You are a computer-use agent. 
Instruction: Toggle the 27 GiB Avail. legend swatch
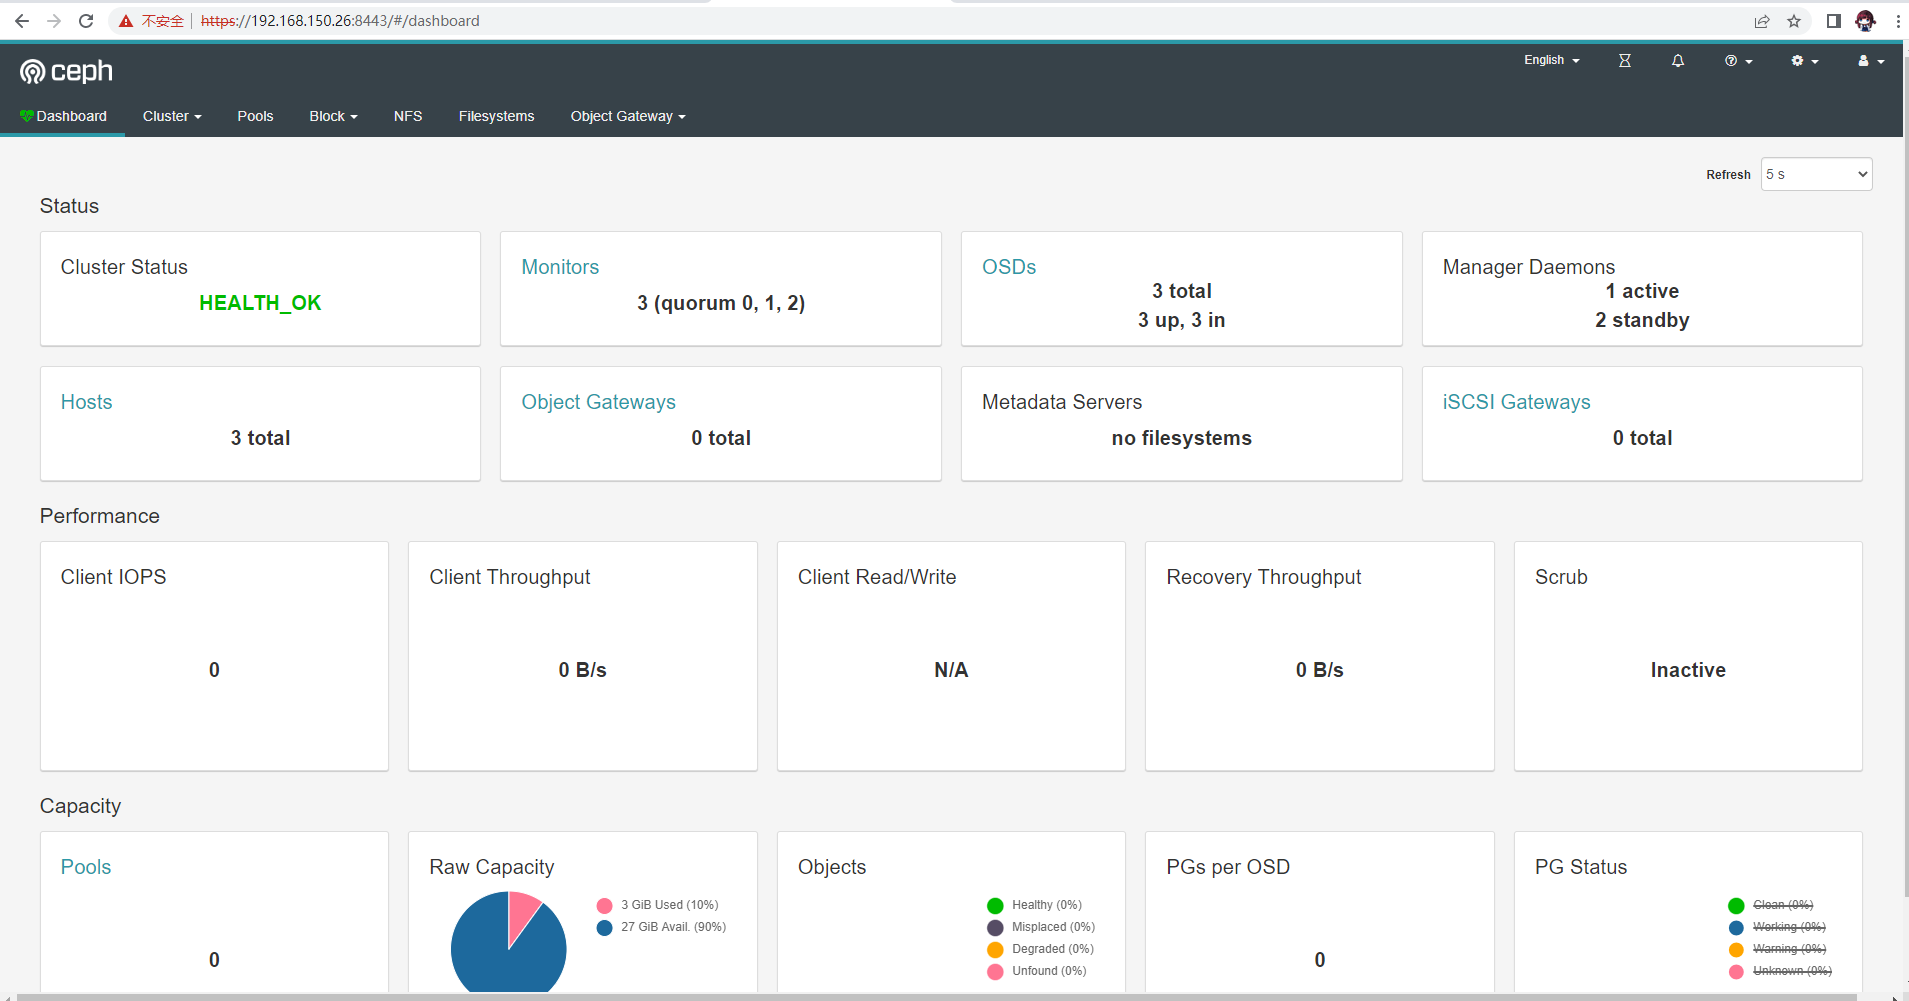pyautogui.click(x=604, y=928)
